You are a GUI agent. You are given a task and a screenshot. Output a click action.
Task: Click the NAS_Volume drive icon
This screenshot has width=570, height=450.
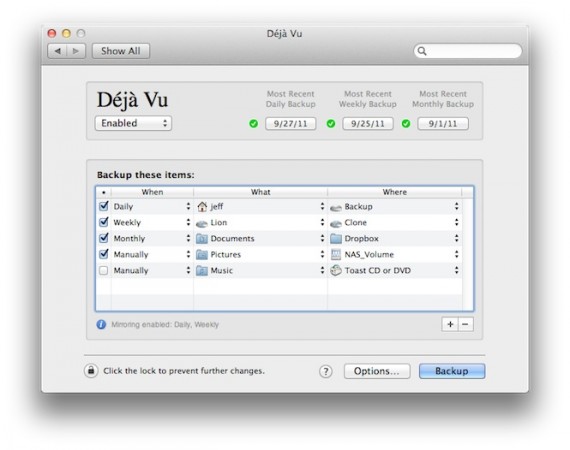coord(336,254)
